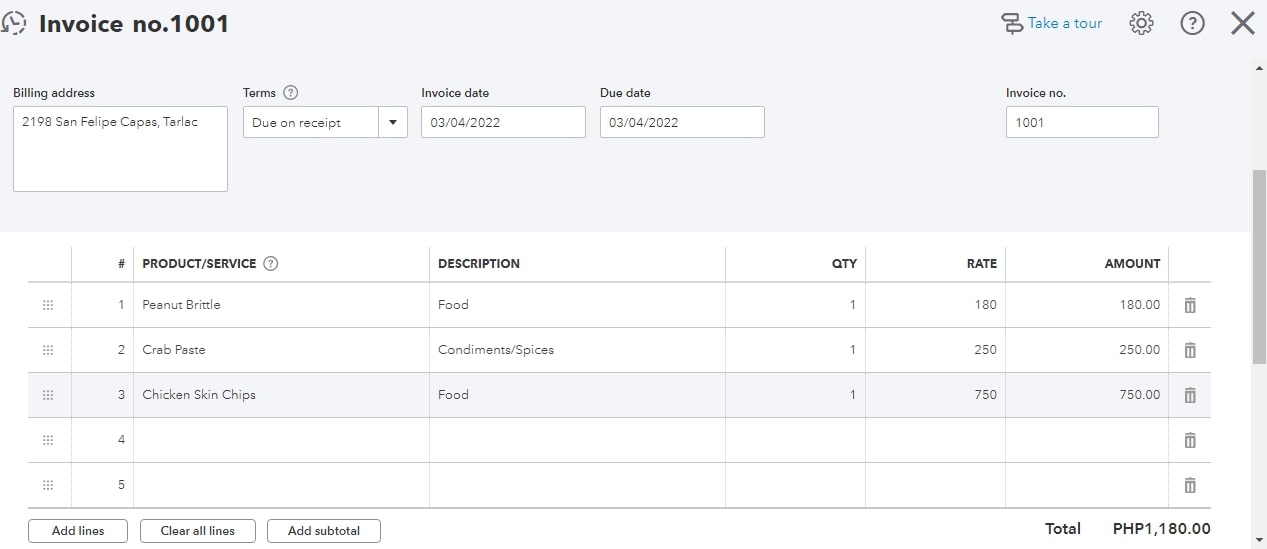Click drag handle of row 5
Viewport: 1267px width, 549px height.
click(x=48, y=485)
